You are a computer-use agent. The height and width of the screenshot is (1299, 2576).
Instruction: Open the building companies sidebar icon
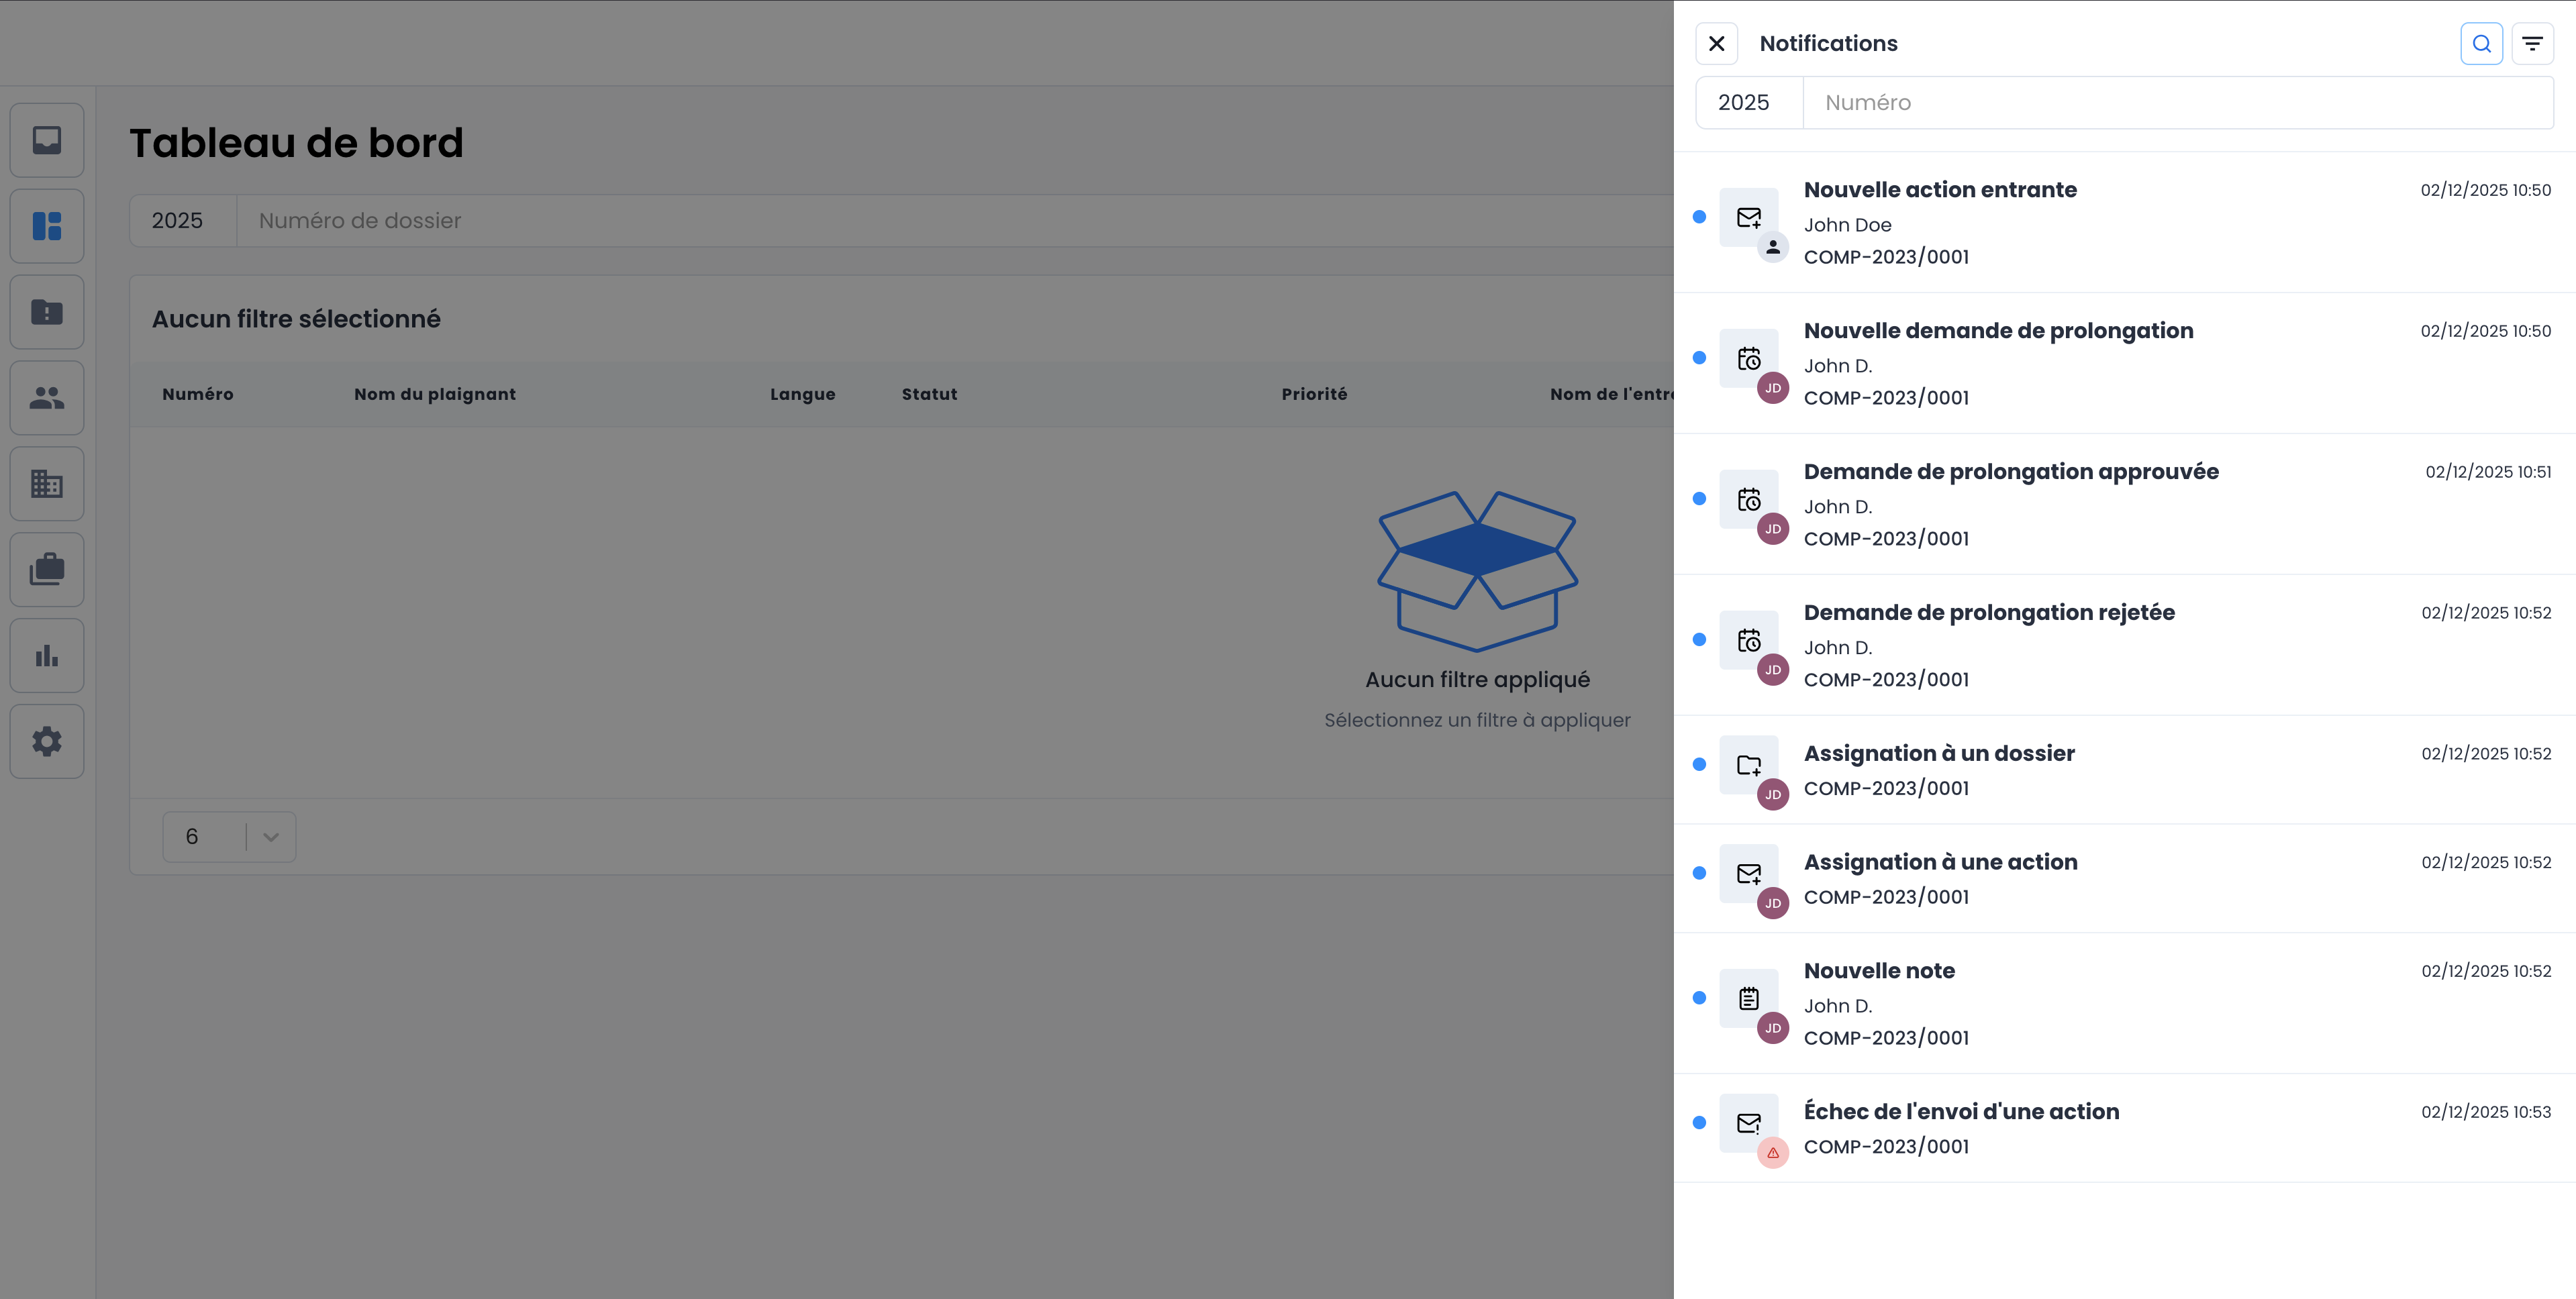(47, 484)
